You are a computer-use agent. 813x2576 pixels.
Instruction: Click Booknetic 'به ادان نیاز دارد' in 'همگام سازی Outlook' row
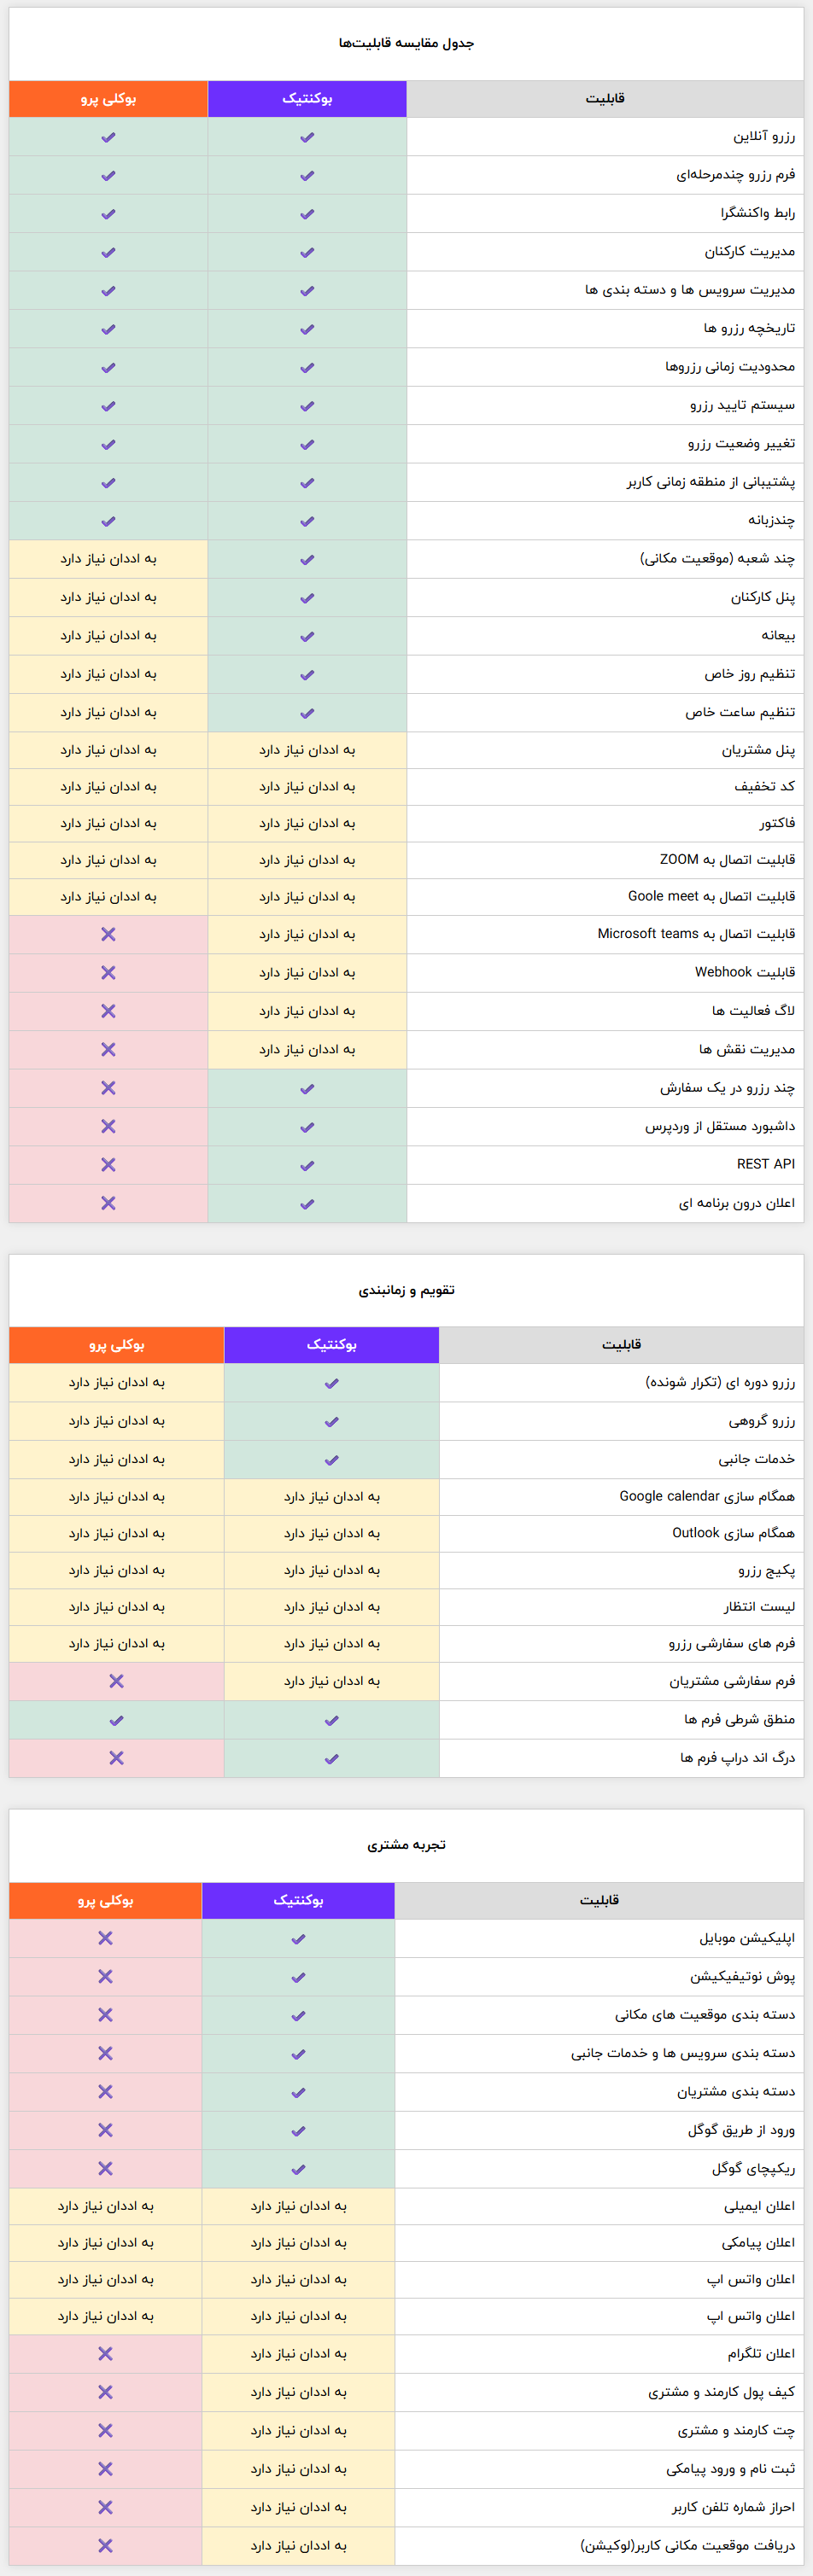[x=332, y=1534]
